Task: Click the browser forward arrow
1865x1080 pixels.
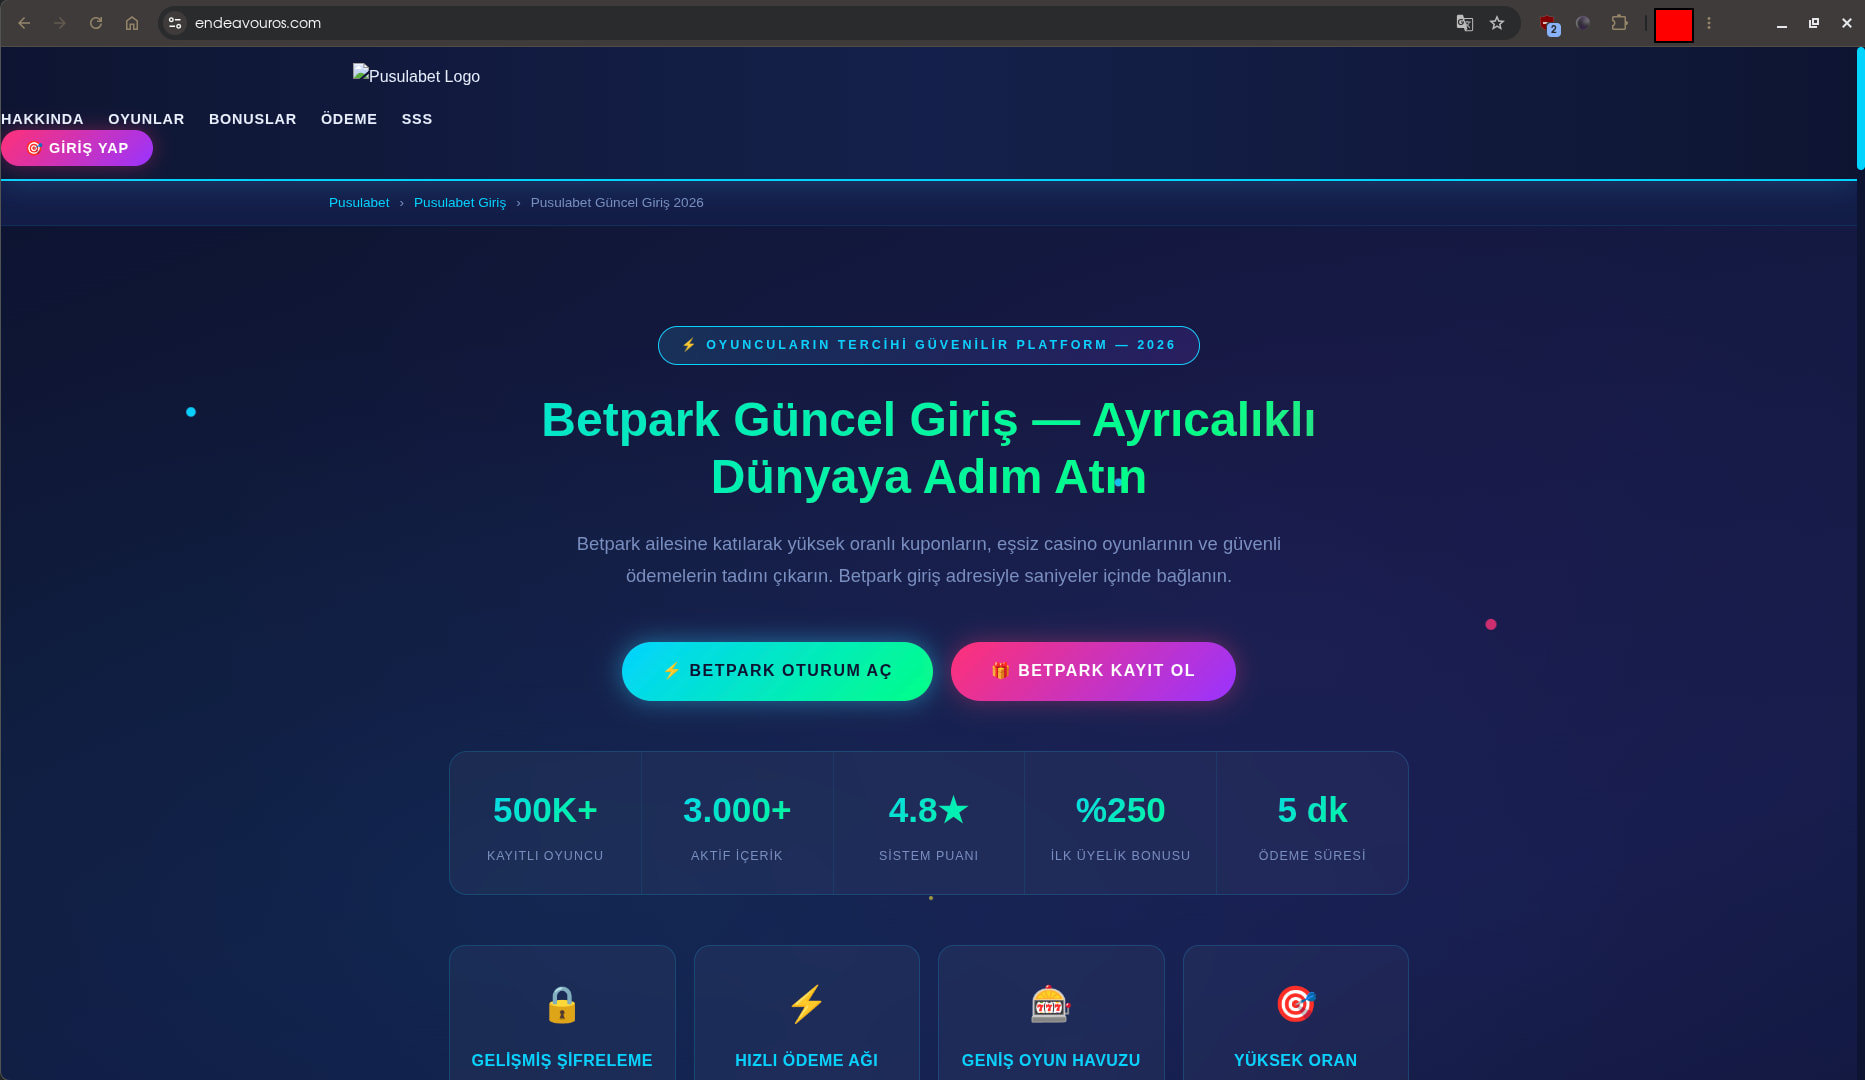Action: [x=60, y=23]
